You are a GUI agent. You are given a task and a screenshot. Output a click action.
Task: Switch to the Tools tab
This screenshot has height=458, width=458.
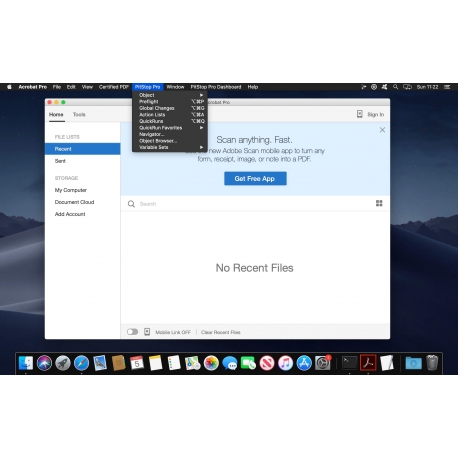(x=79, y=115)
